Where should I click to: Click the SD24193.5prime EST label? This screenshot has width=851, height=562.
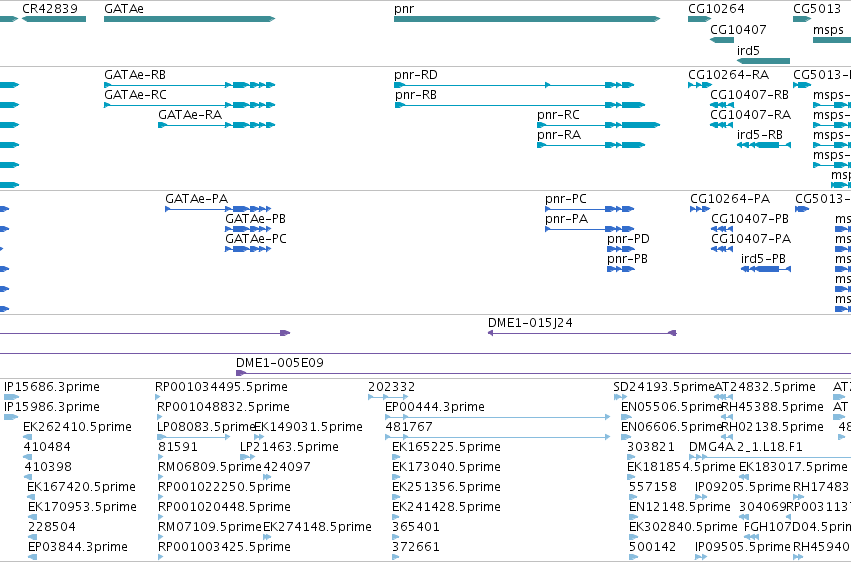coord(664,387)
